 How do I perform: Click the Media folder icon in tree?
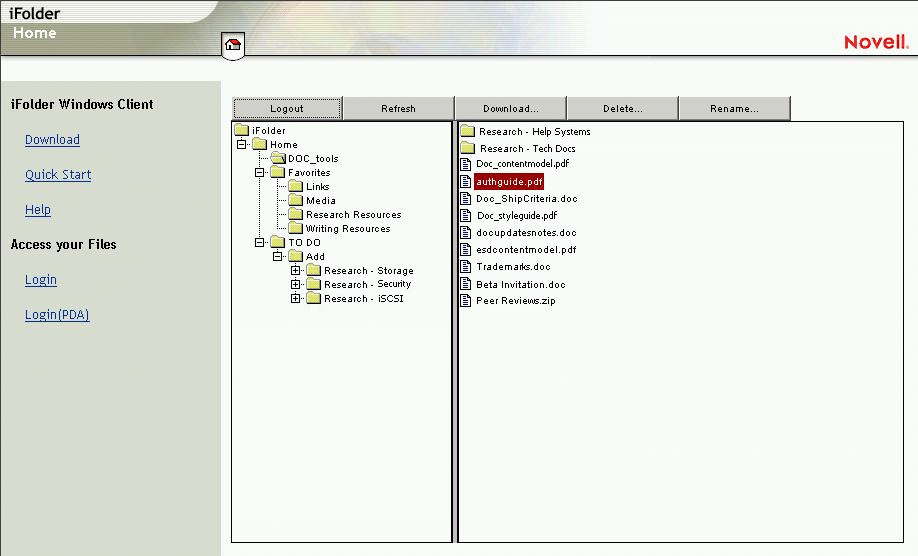point(295,200)
